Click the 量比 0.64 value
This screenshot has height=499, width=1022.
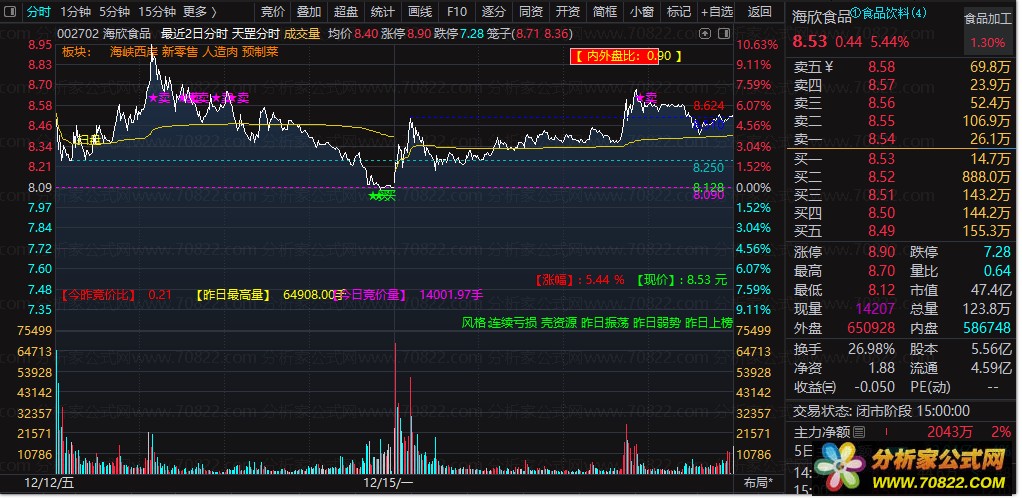pos(997,271)
